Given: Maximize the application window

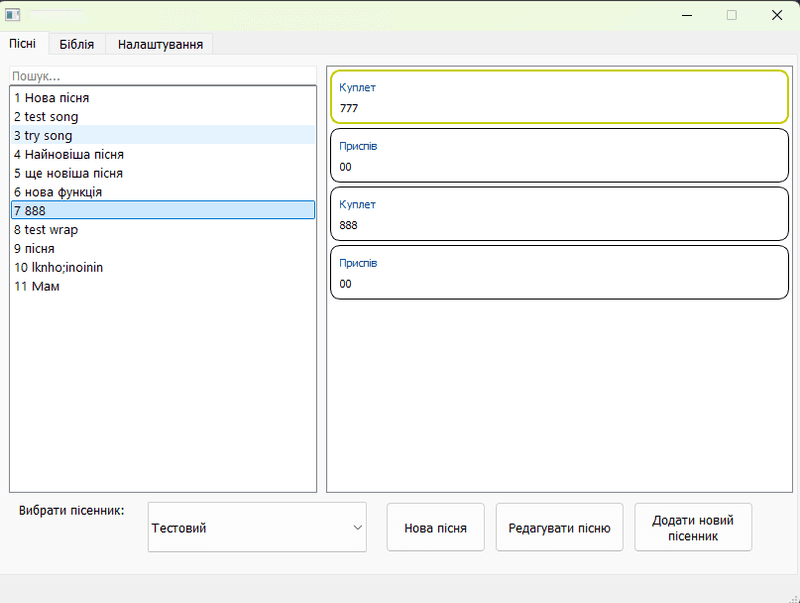Looking at the screenshot, I should click(732, 15).
